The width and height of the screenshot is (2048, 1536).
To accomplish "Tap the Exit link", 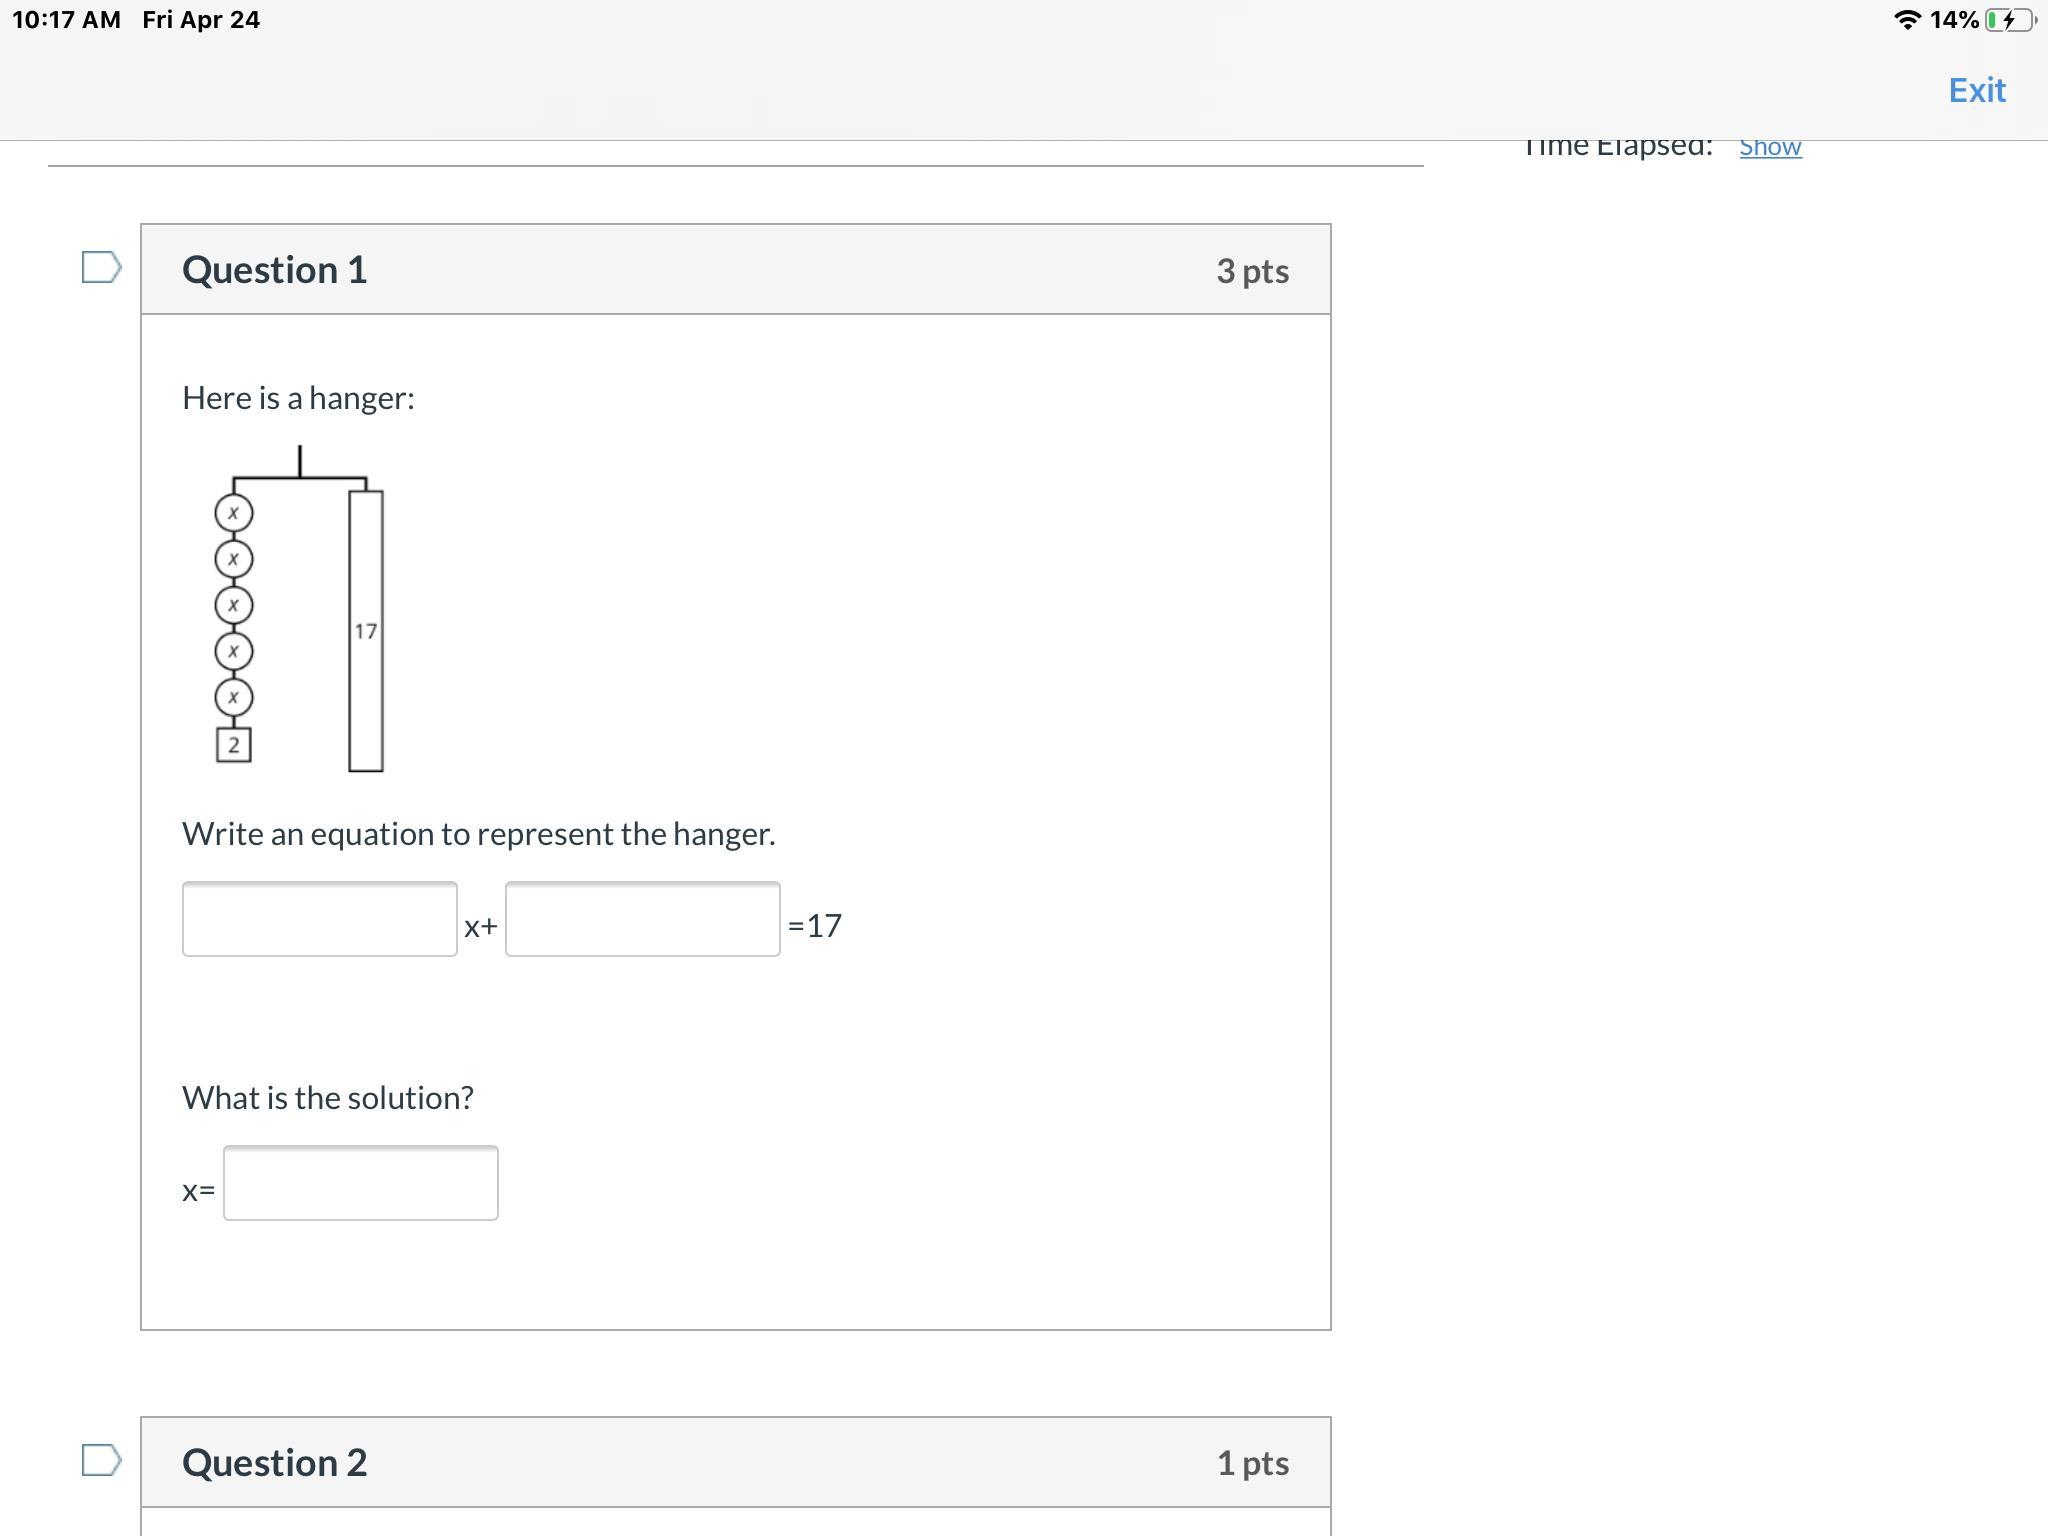I will 1976,90.
